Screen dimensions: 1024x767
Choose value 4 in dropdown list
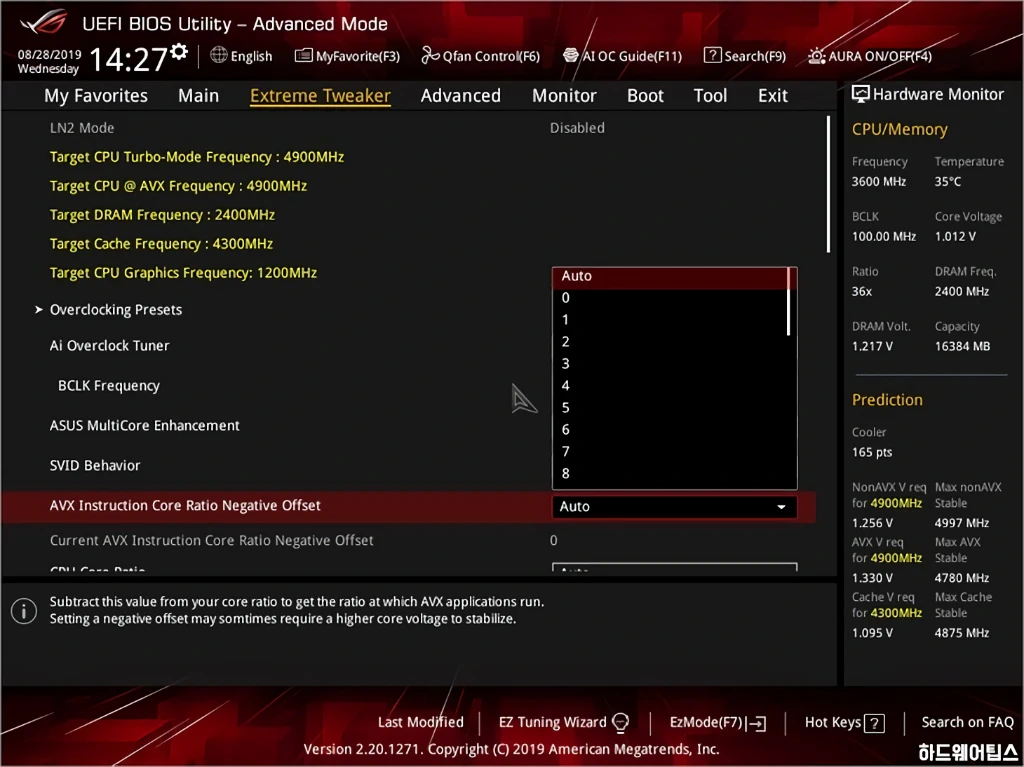[x=670, y=385]
